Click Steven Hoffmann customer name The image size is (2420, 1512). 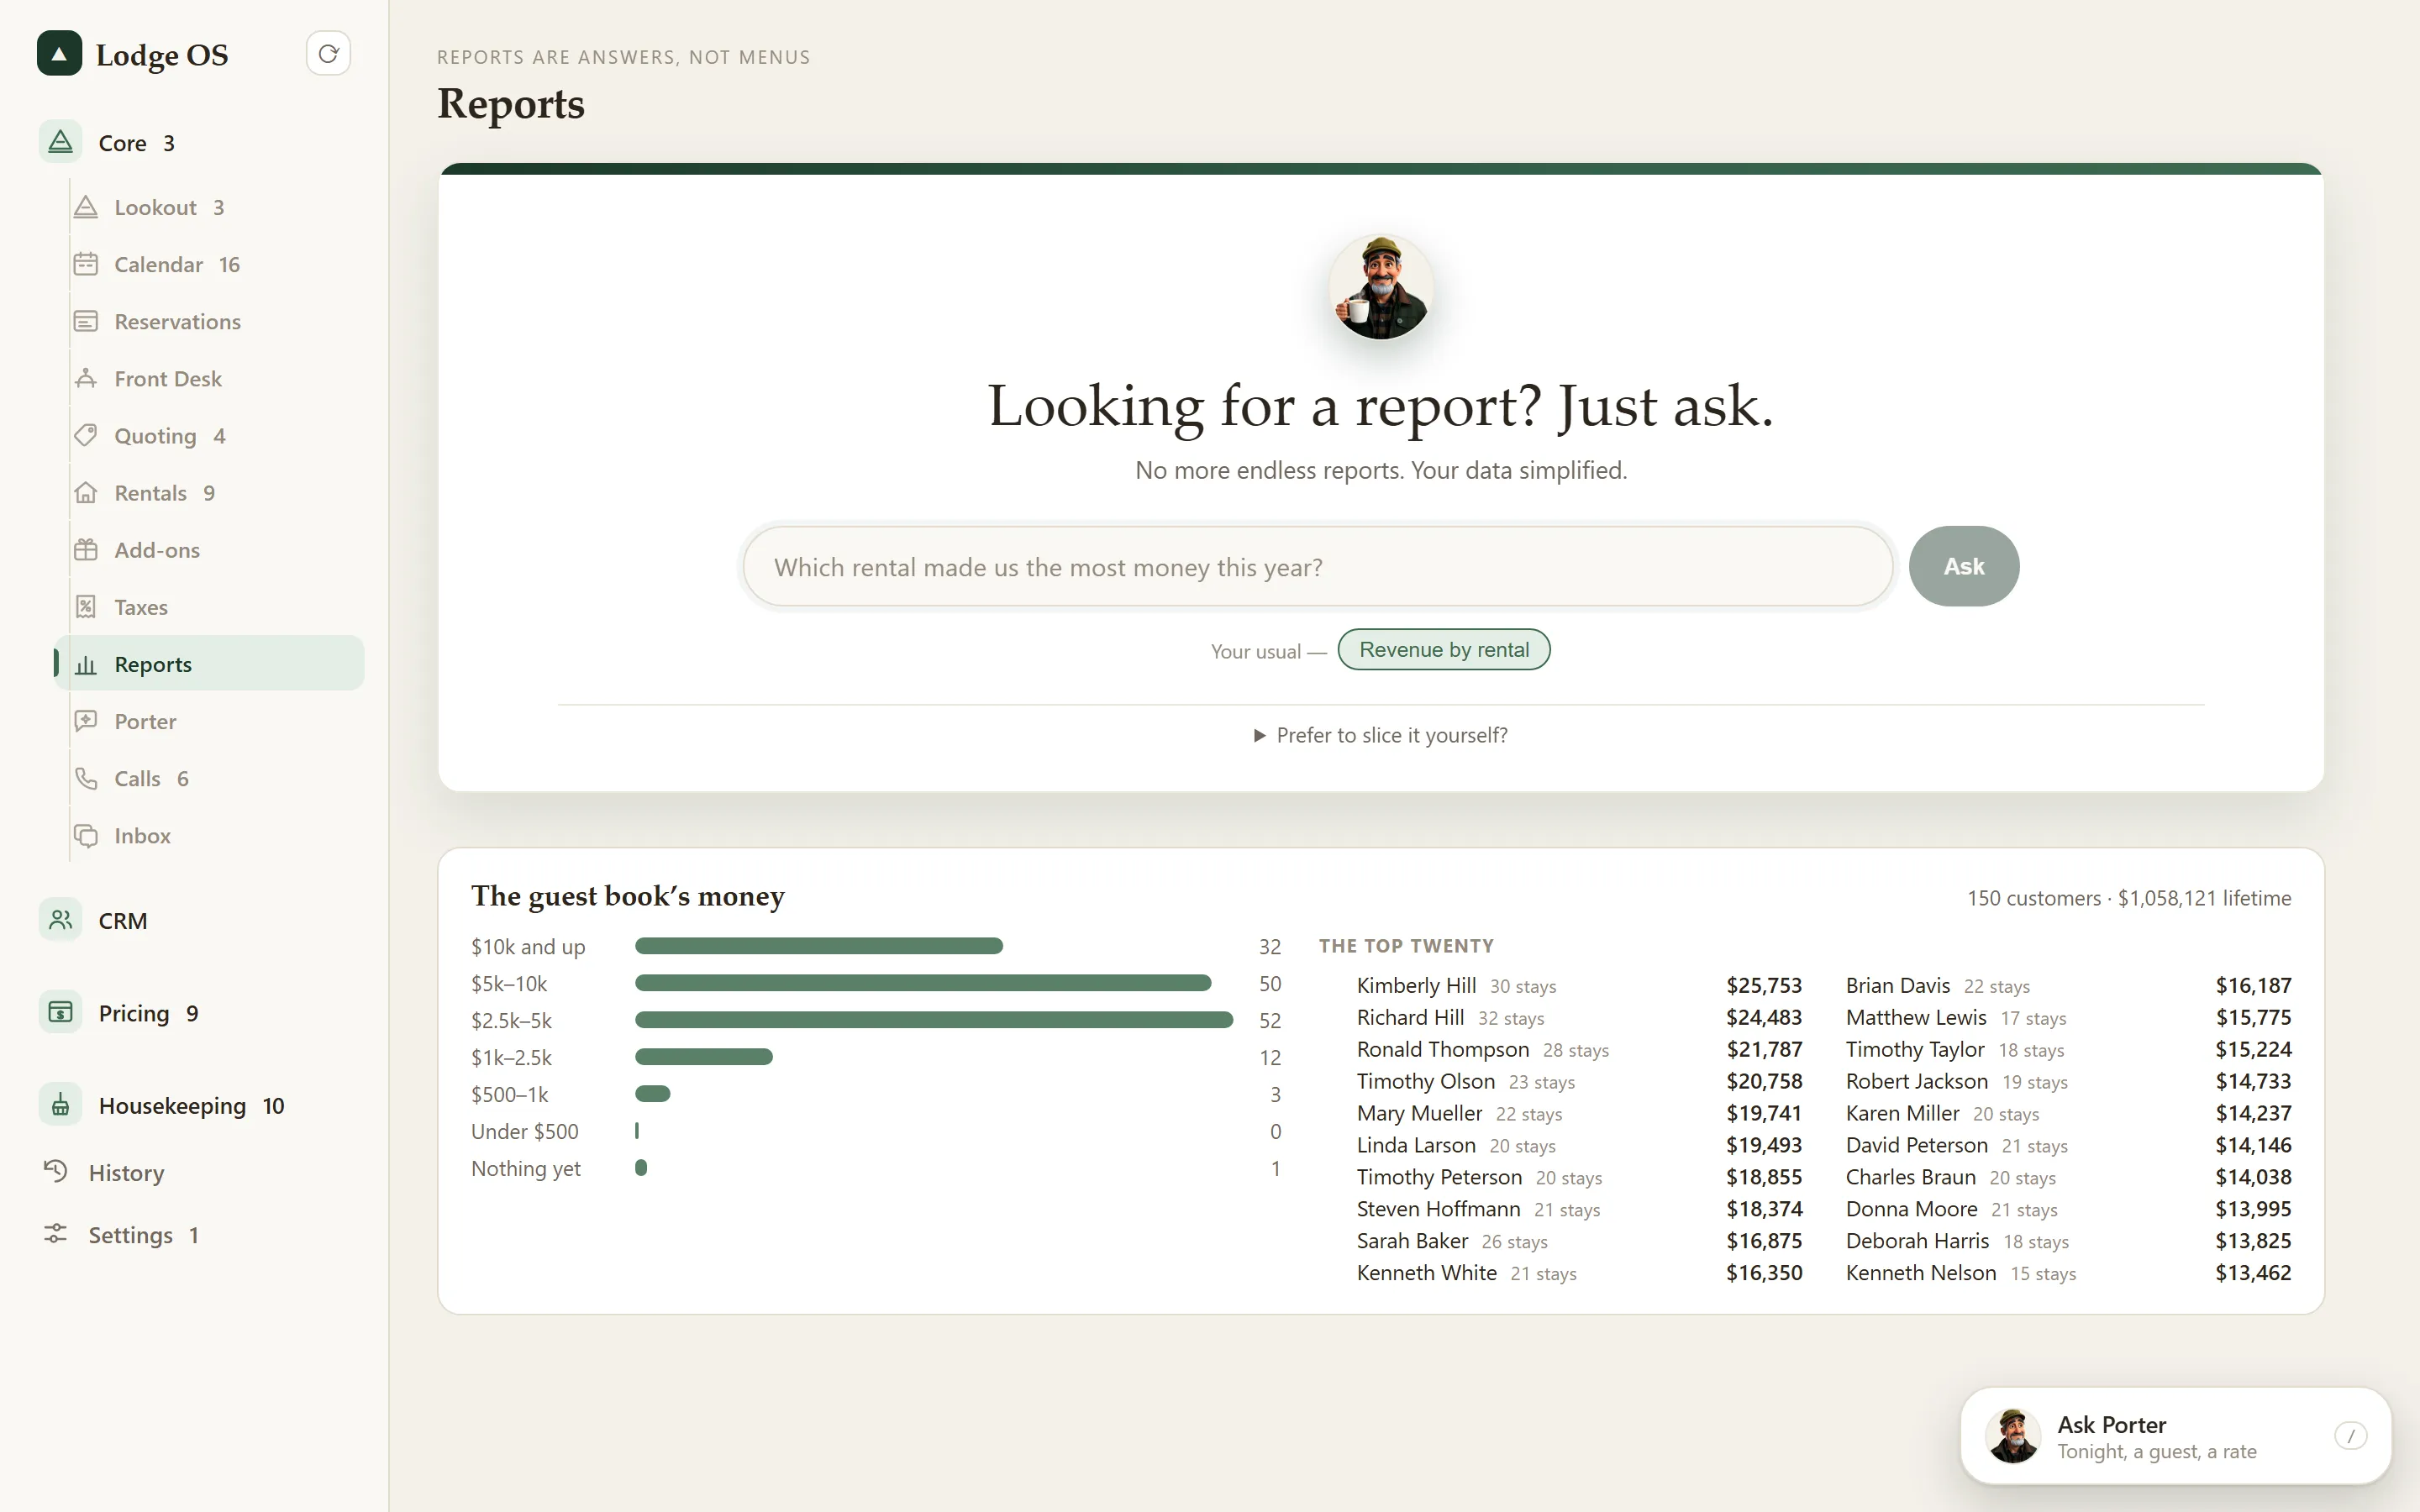click(x=1438, y=1209)
